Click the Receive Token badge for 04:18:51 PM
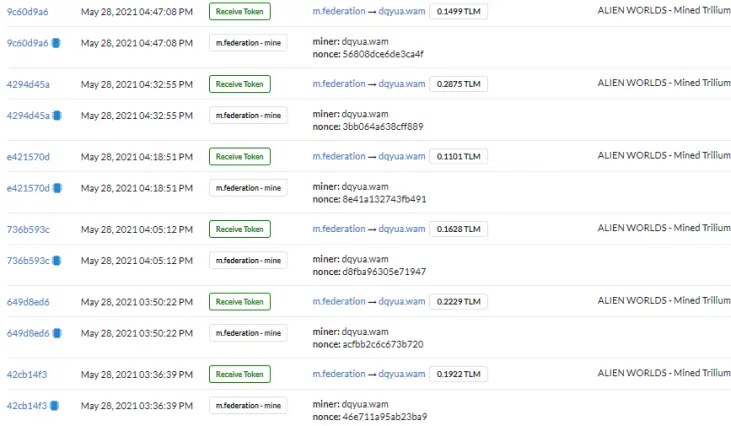The image size is (731, 426). [240, 157]
